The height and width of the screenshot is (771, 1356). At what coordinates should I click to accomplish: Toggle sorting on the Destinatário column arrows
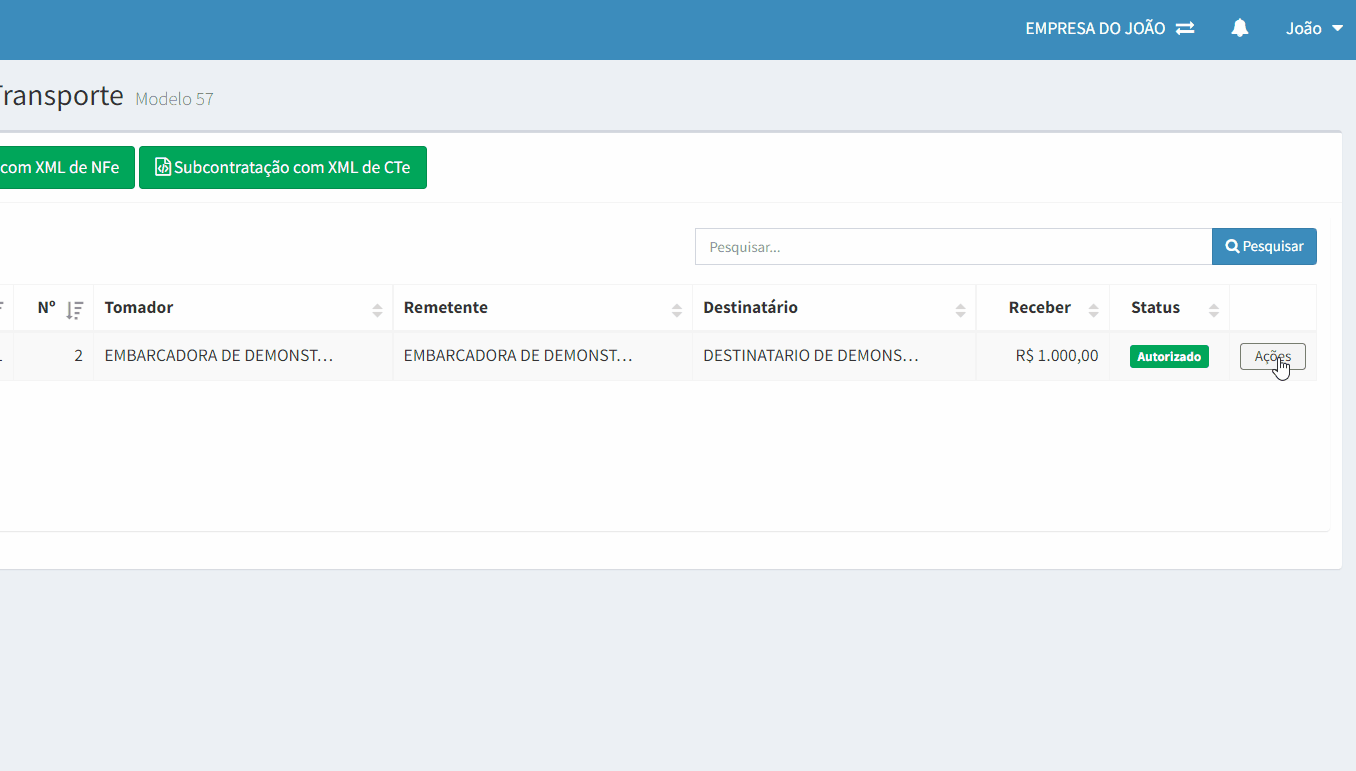[x=960, y=310]
